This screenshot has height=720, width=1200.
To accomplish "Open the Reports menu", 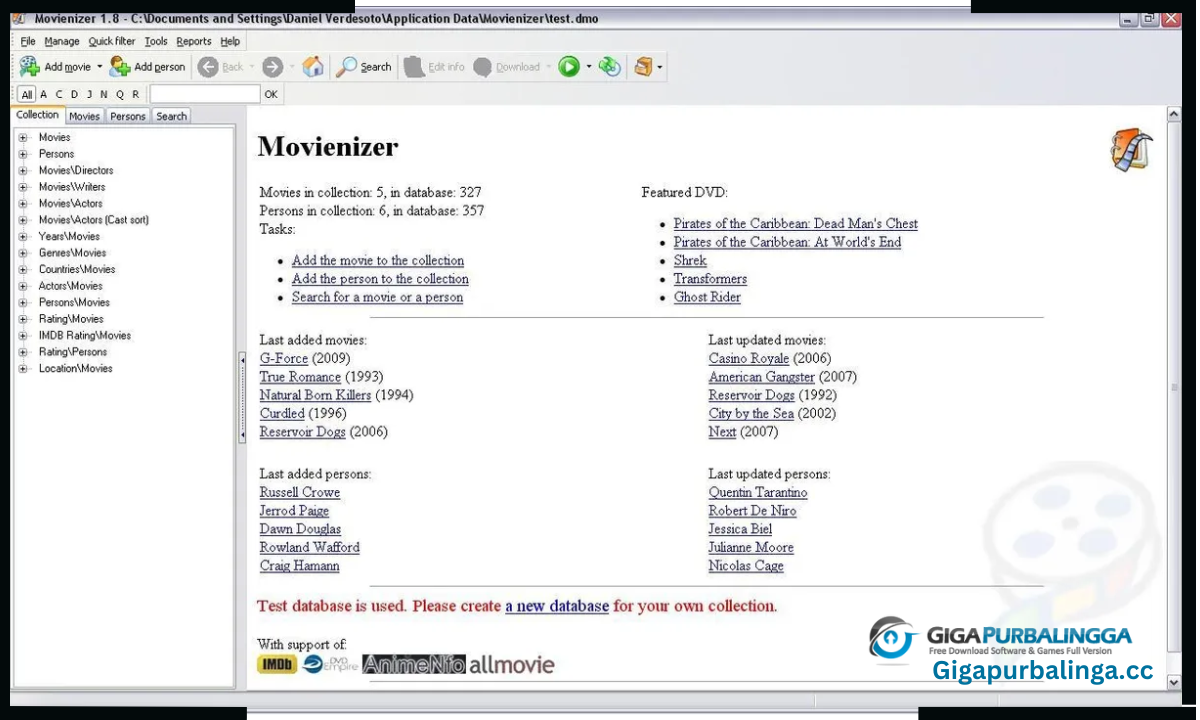I will [194, 41].
